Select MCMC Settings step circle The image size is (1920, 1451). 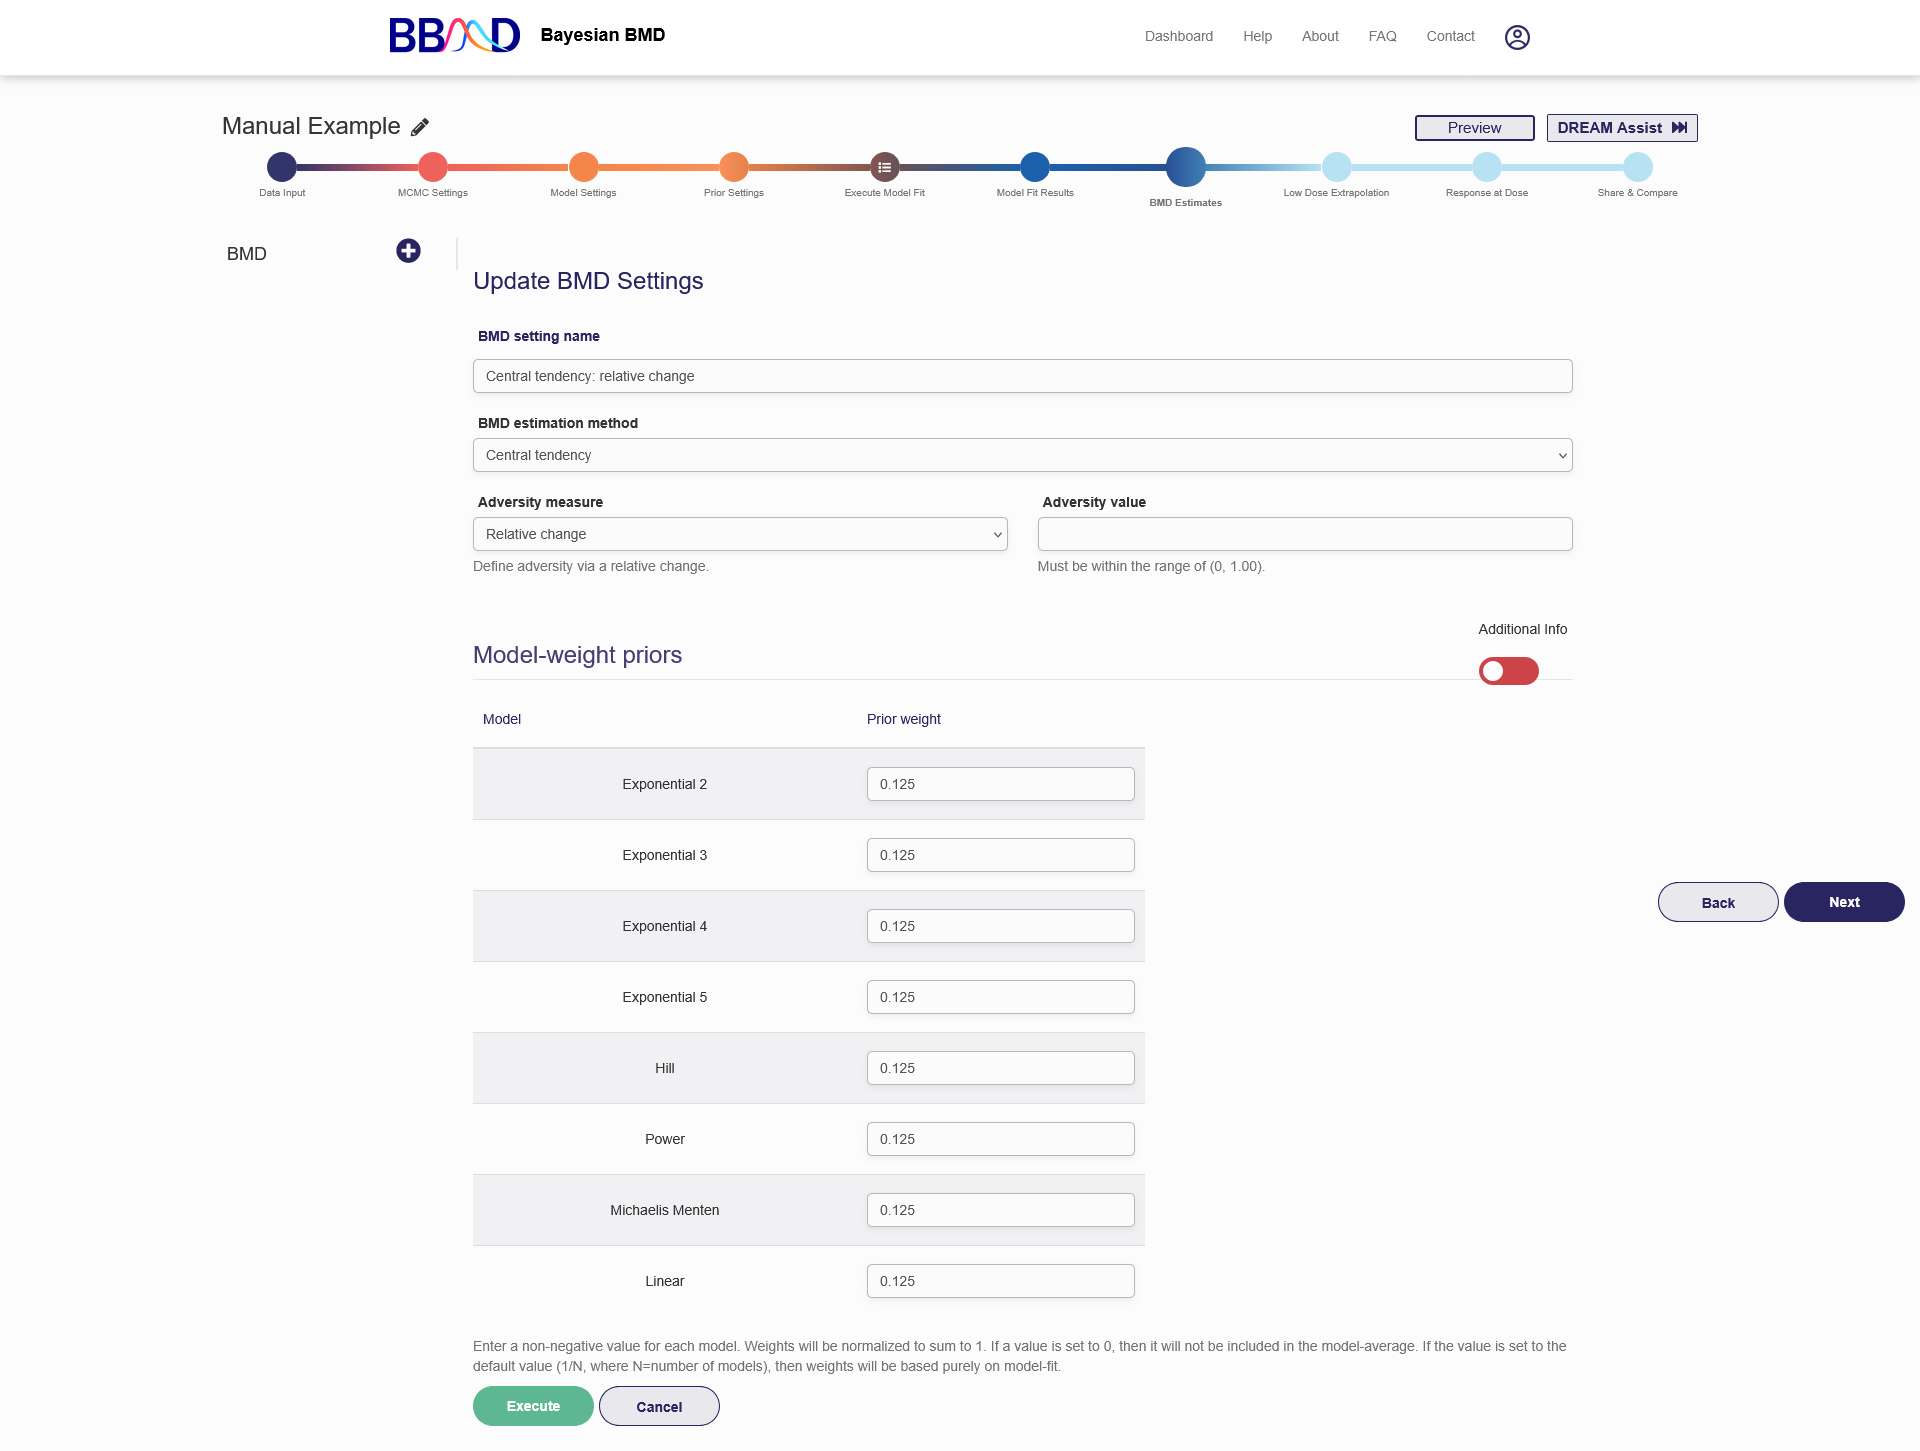click(x=433, y=167)
